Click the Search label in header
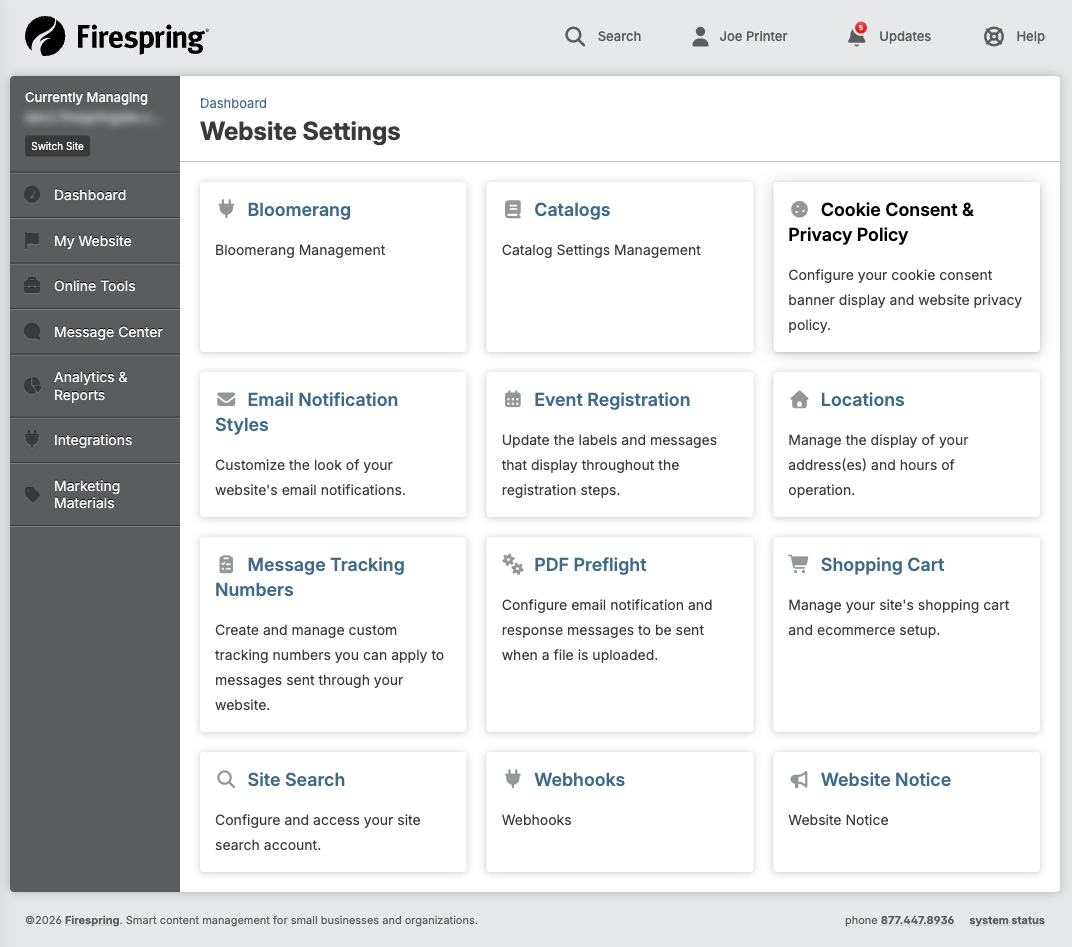Image resolution: width=1072 pixels, height=947 pixels. [619, 36]
